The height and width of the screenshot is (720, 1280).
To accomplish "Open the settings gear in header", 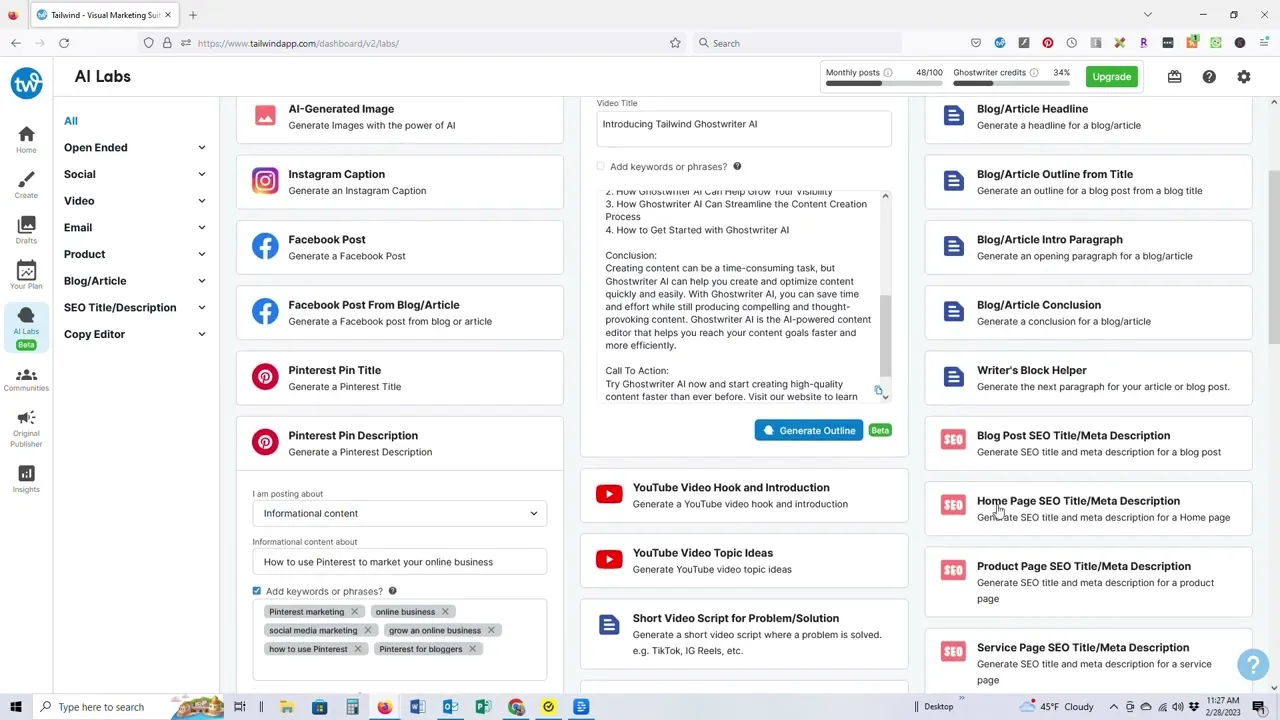I will pyautogui.click(x=1244, y=77).
